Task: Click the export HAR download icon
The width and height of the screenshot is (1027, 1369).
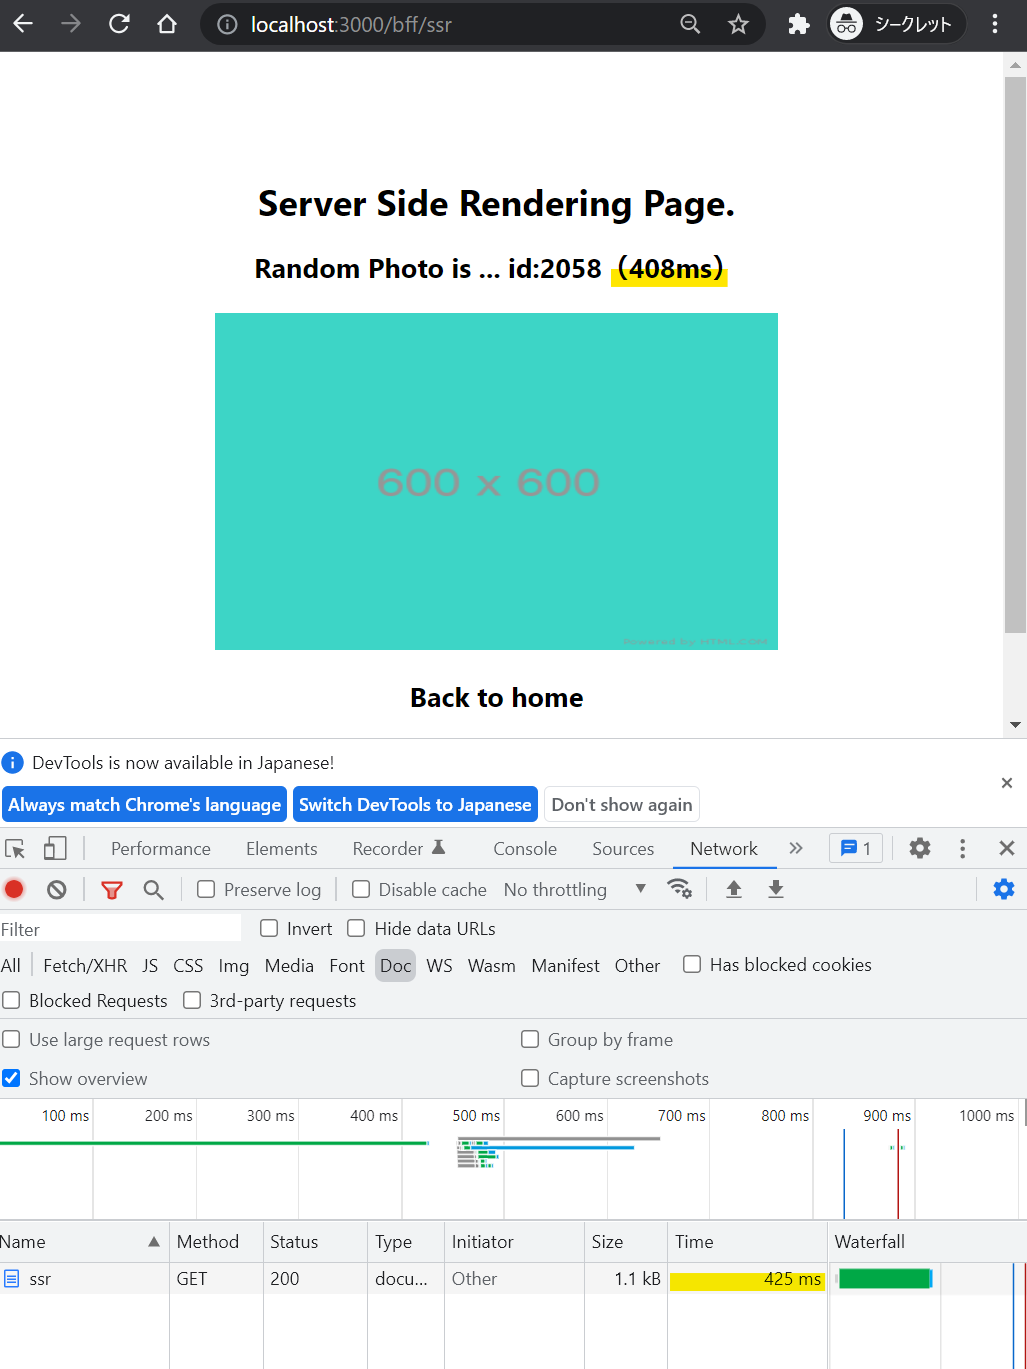Action: click(x=775, y=889)
